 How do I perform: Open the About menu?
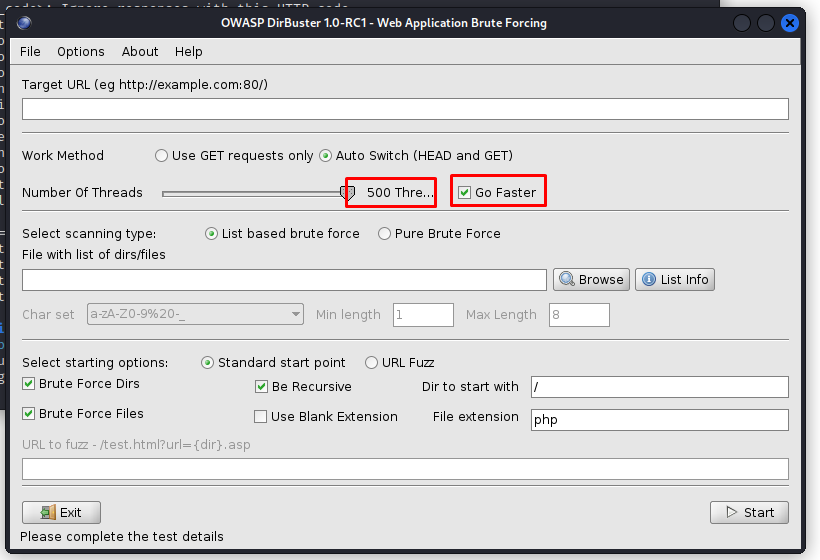pyautogui.click(x=140, y=52)
